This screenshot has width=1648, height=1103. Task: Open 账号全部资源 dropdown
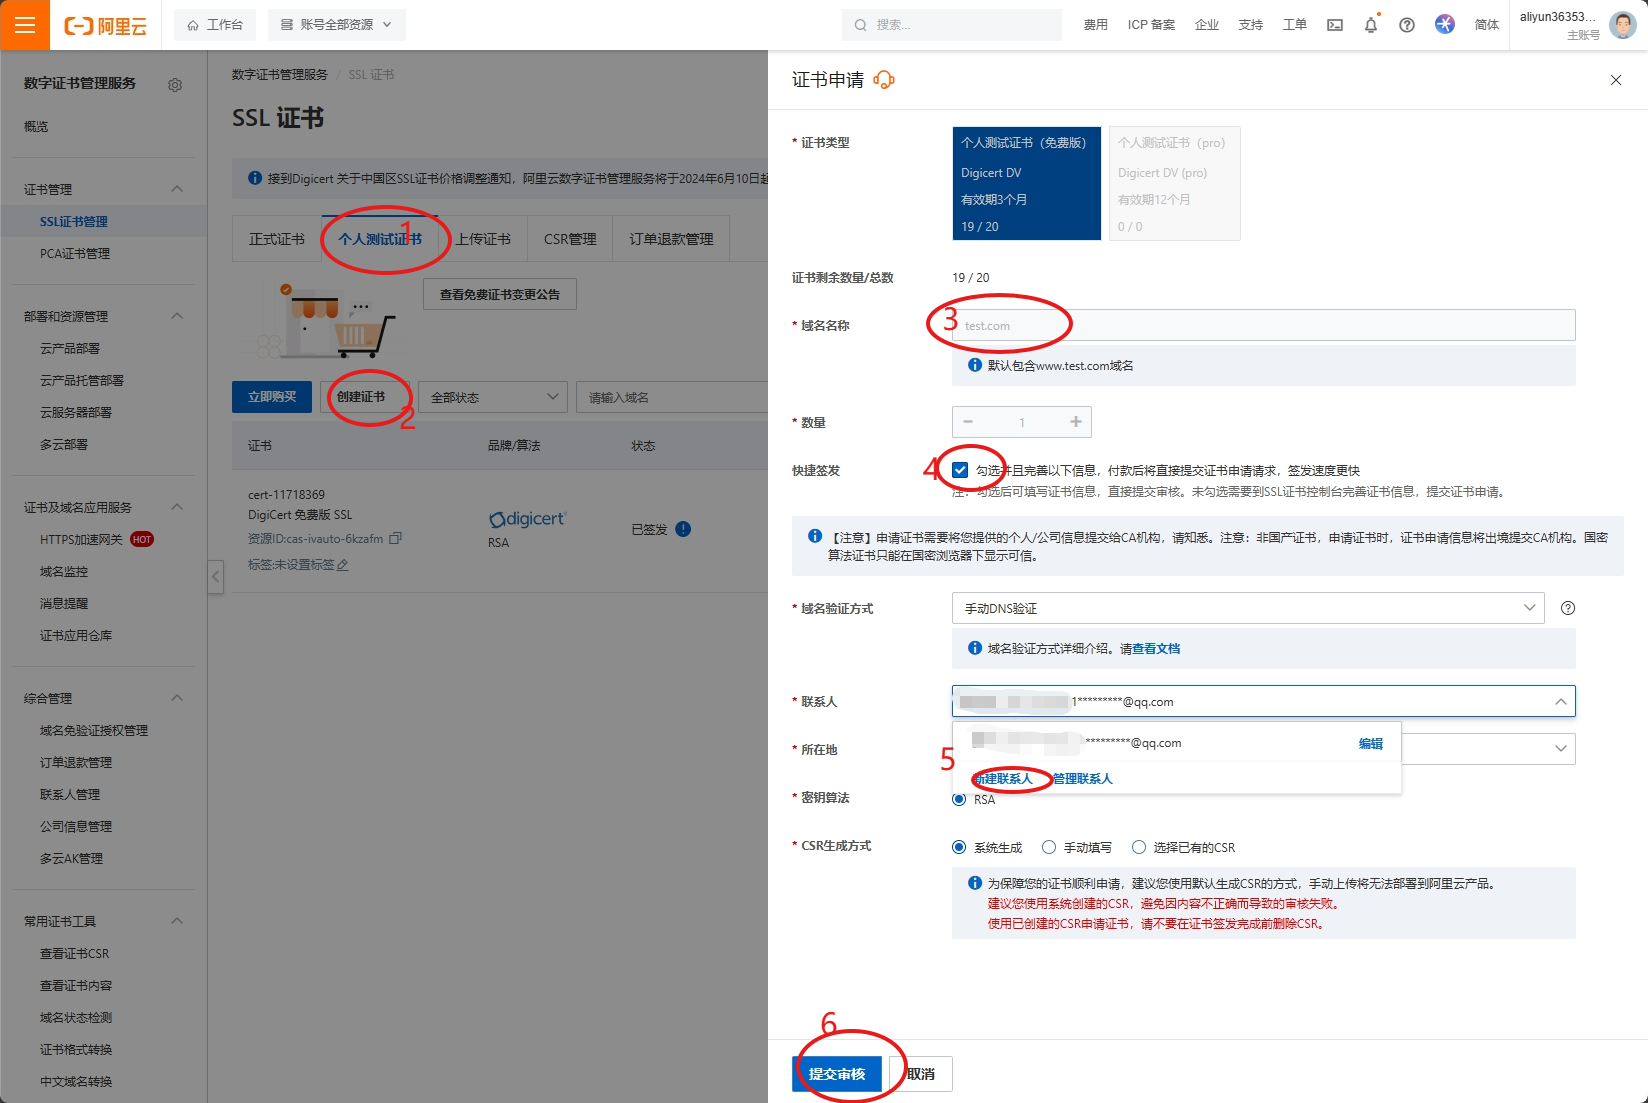pos(337,25)
